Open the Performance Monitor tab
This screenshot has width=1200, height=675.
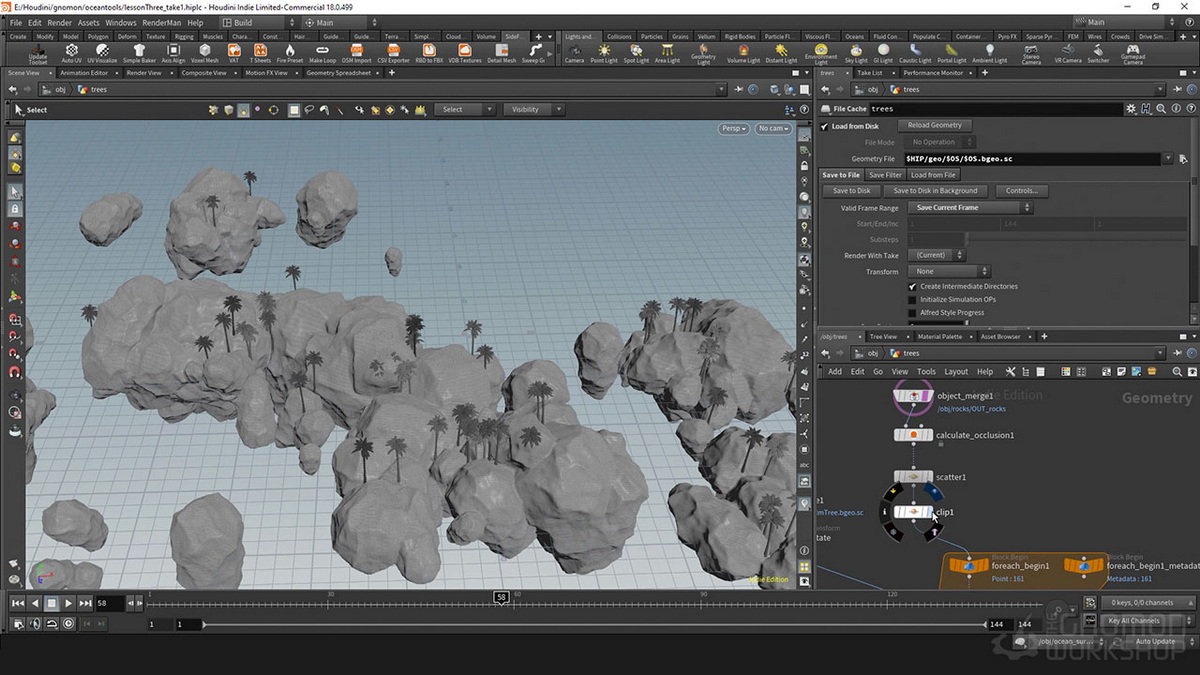point(933,73)
